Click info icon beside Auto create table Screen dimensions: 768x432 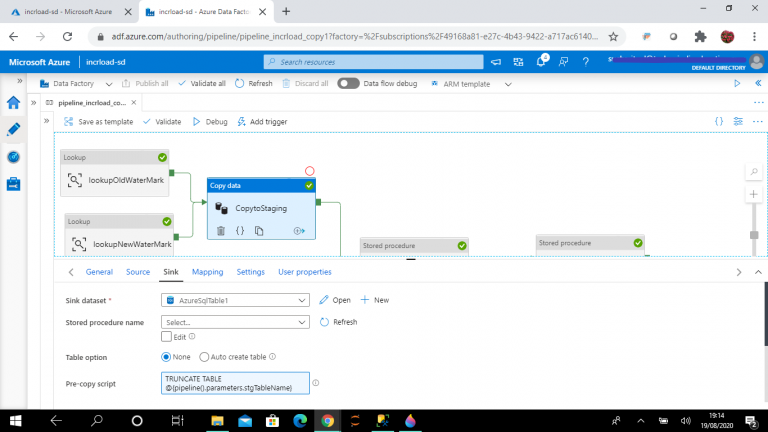272,357
